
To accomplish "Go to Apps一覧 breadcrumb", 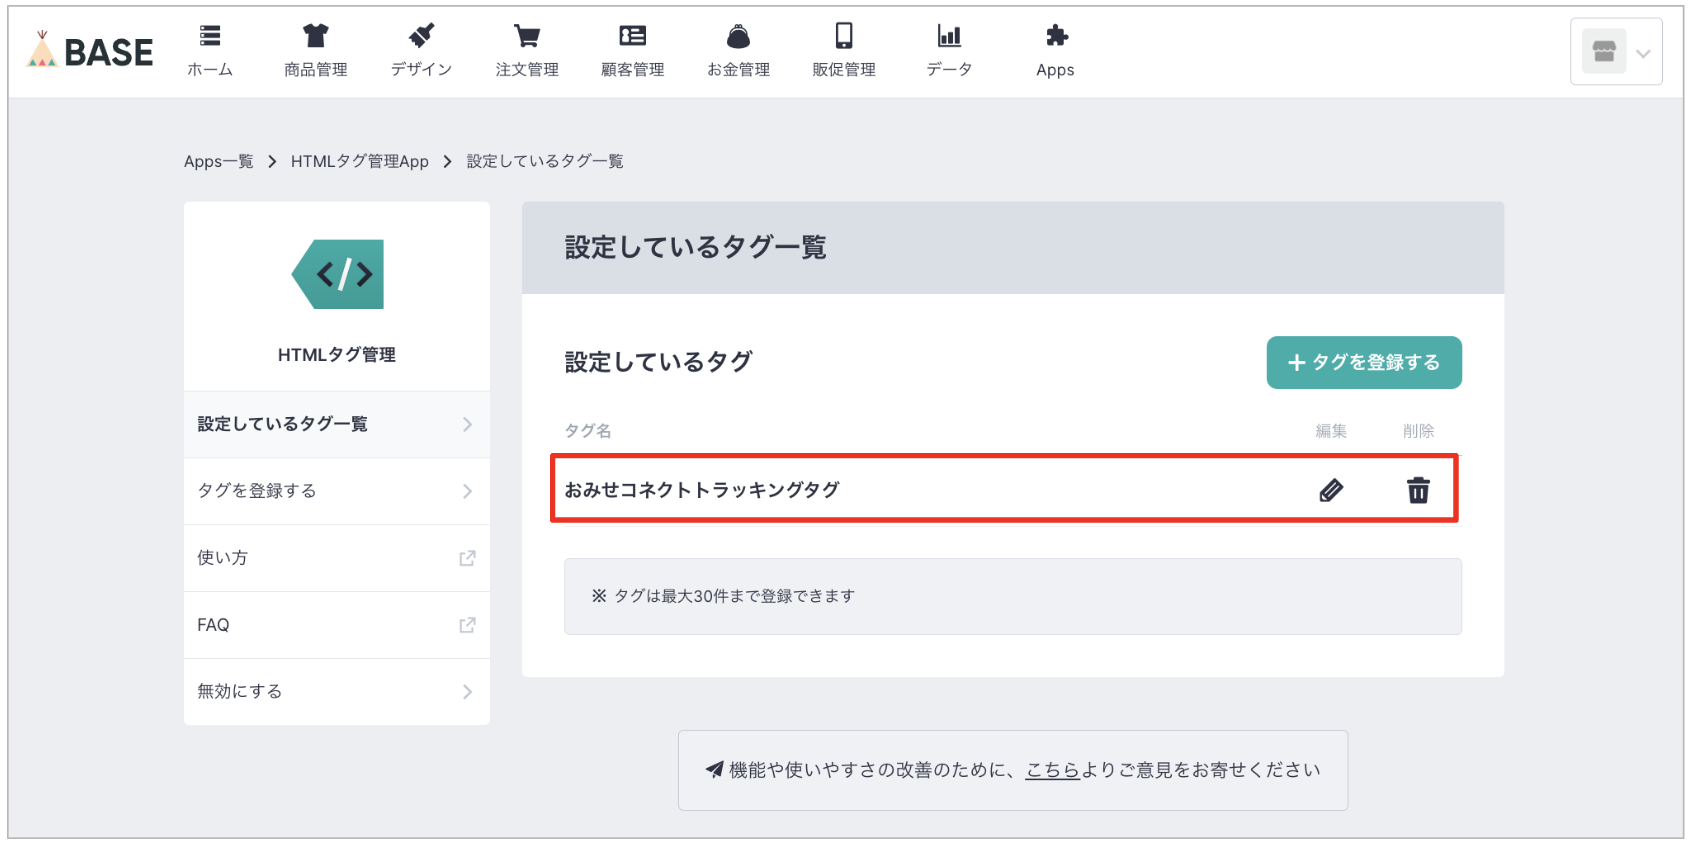I will [218, 161].
